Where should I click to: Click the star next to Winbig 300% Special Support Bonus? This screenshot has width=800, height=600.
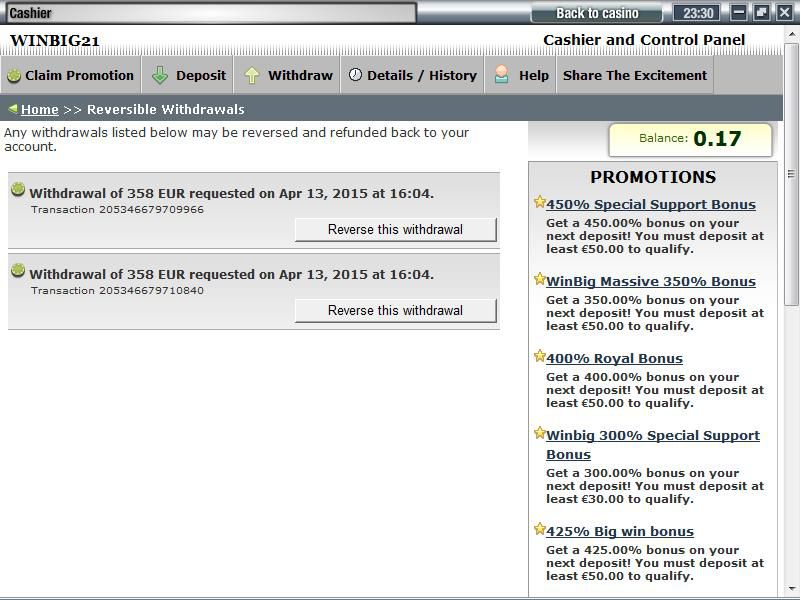pos(539,433)
